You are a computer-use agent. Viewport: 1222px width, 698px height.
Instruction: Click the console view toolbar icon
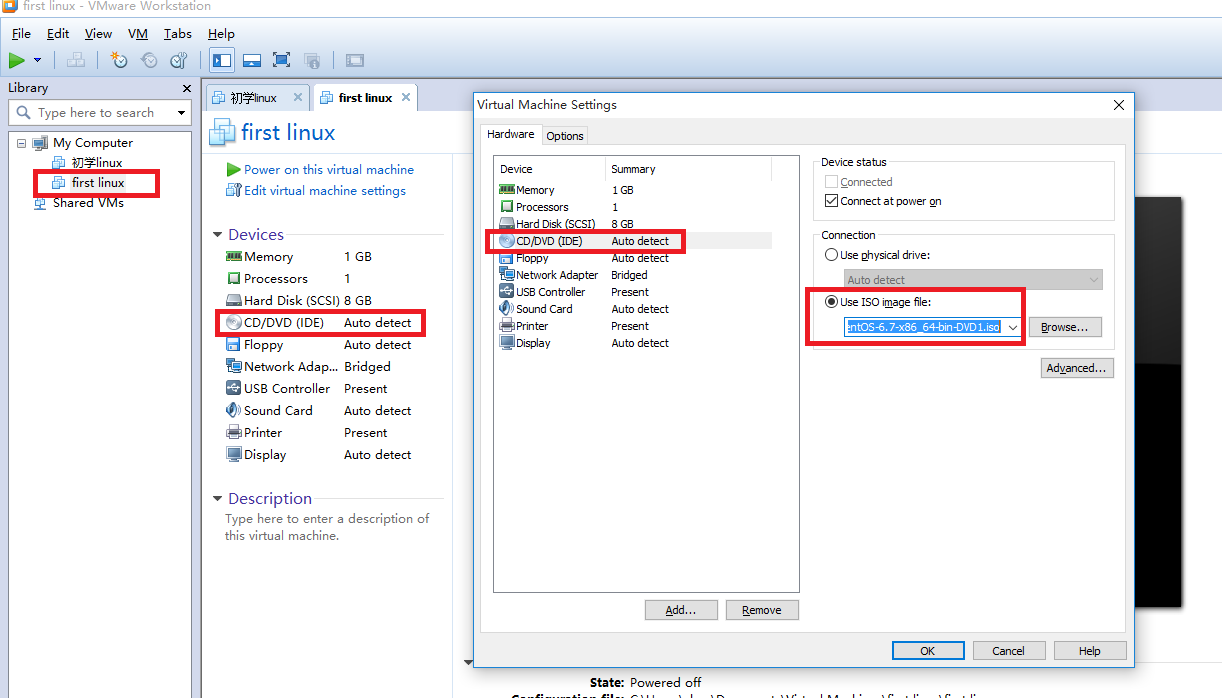[x=355, y=61]
